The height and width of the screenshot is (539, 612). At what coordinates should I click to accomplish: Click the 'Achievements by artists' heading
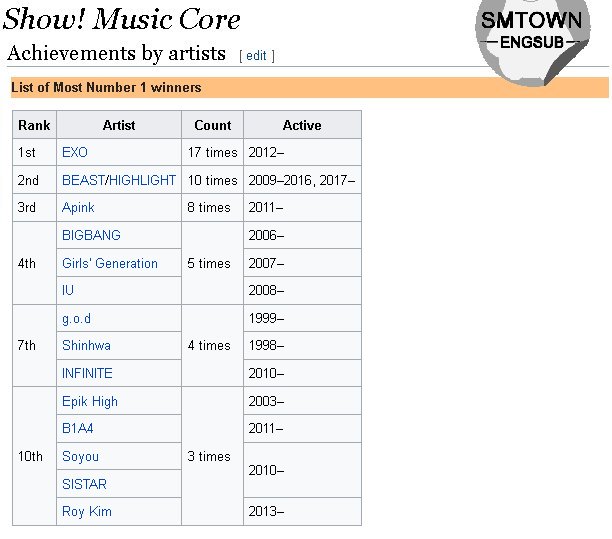click(x=116, y=53)
